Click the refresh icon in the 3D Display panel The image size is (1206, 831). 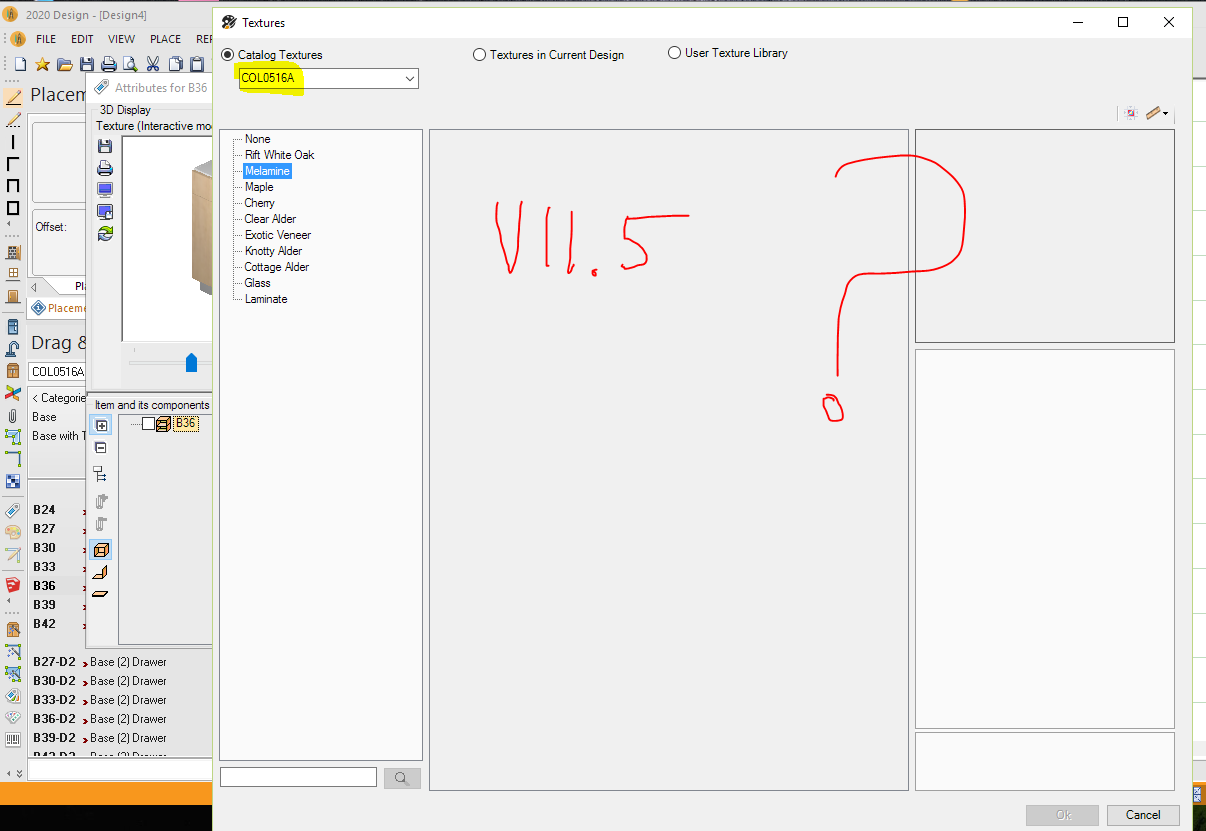(x=105, y=233)
